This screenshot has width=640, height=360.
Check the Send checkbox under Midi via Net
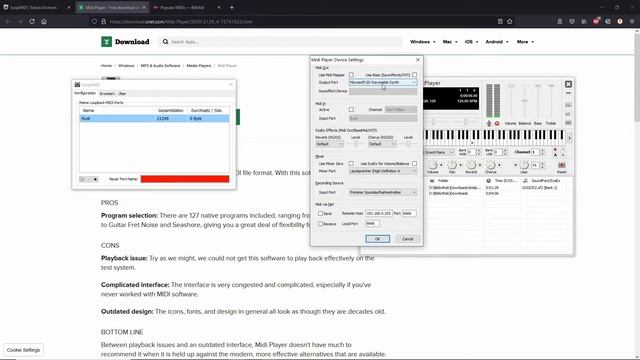tap(320, 213)
